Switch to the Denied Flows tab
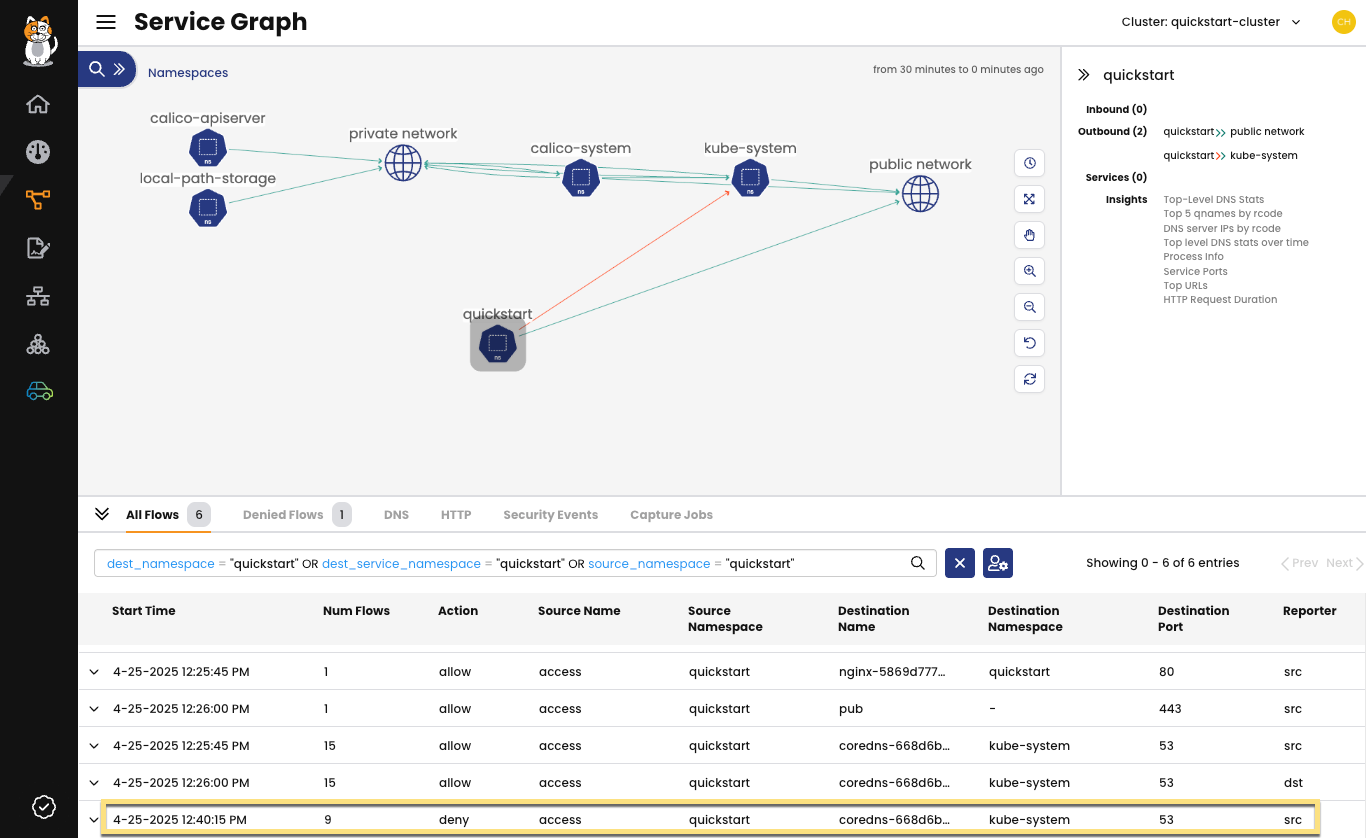 click(284, 514)
